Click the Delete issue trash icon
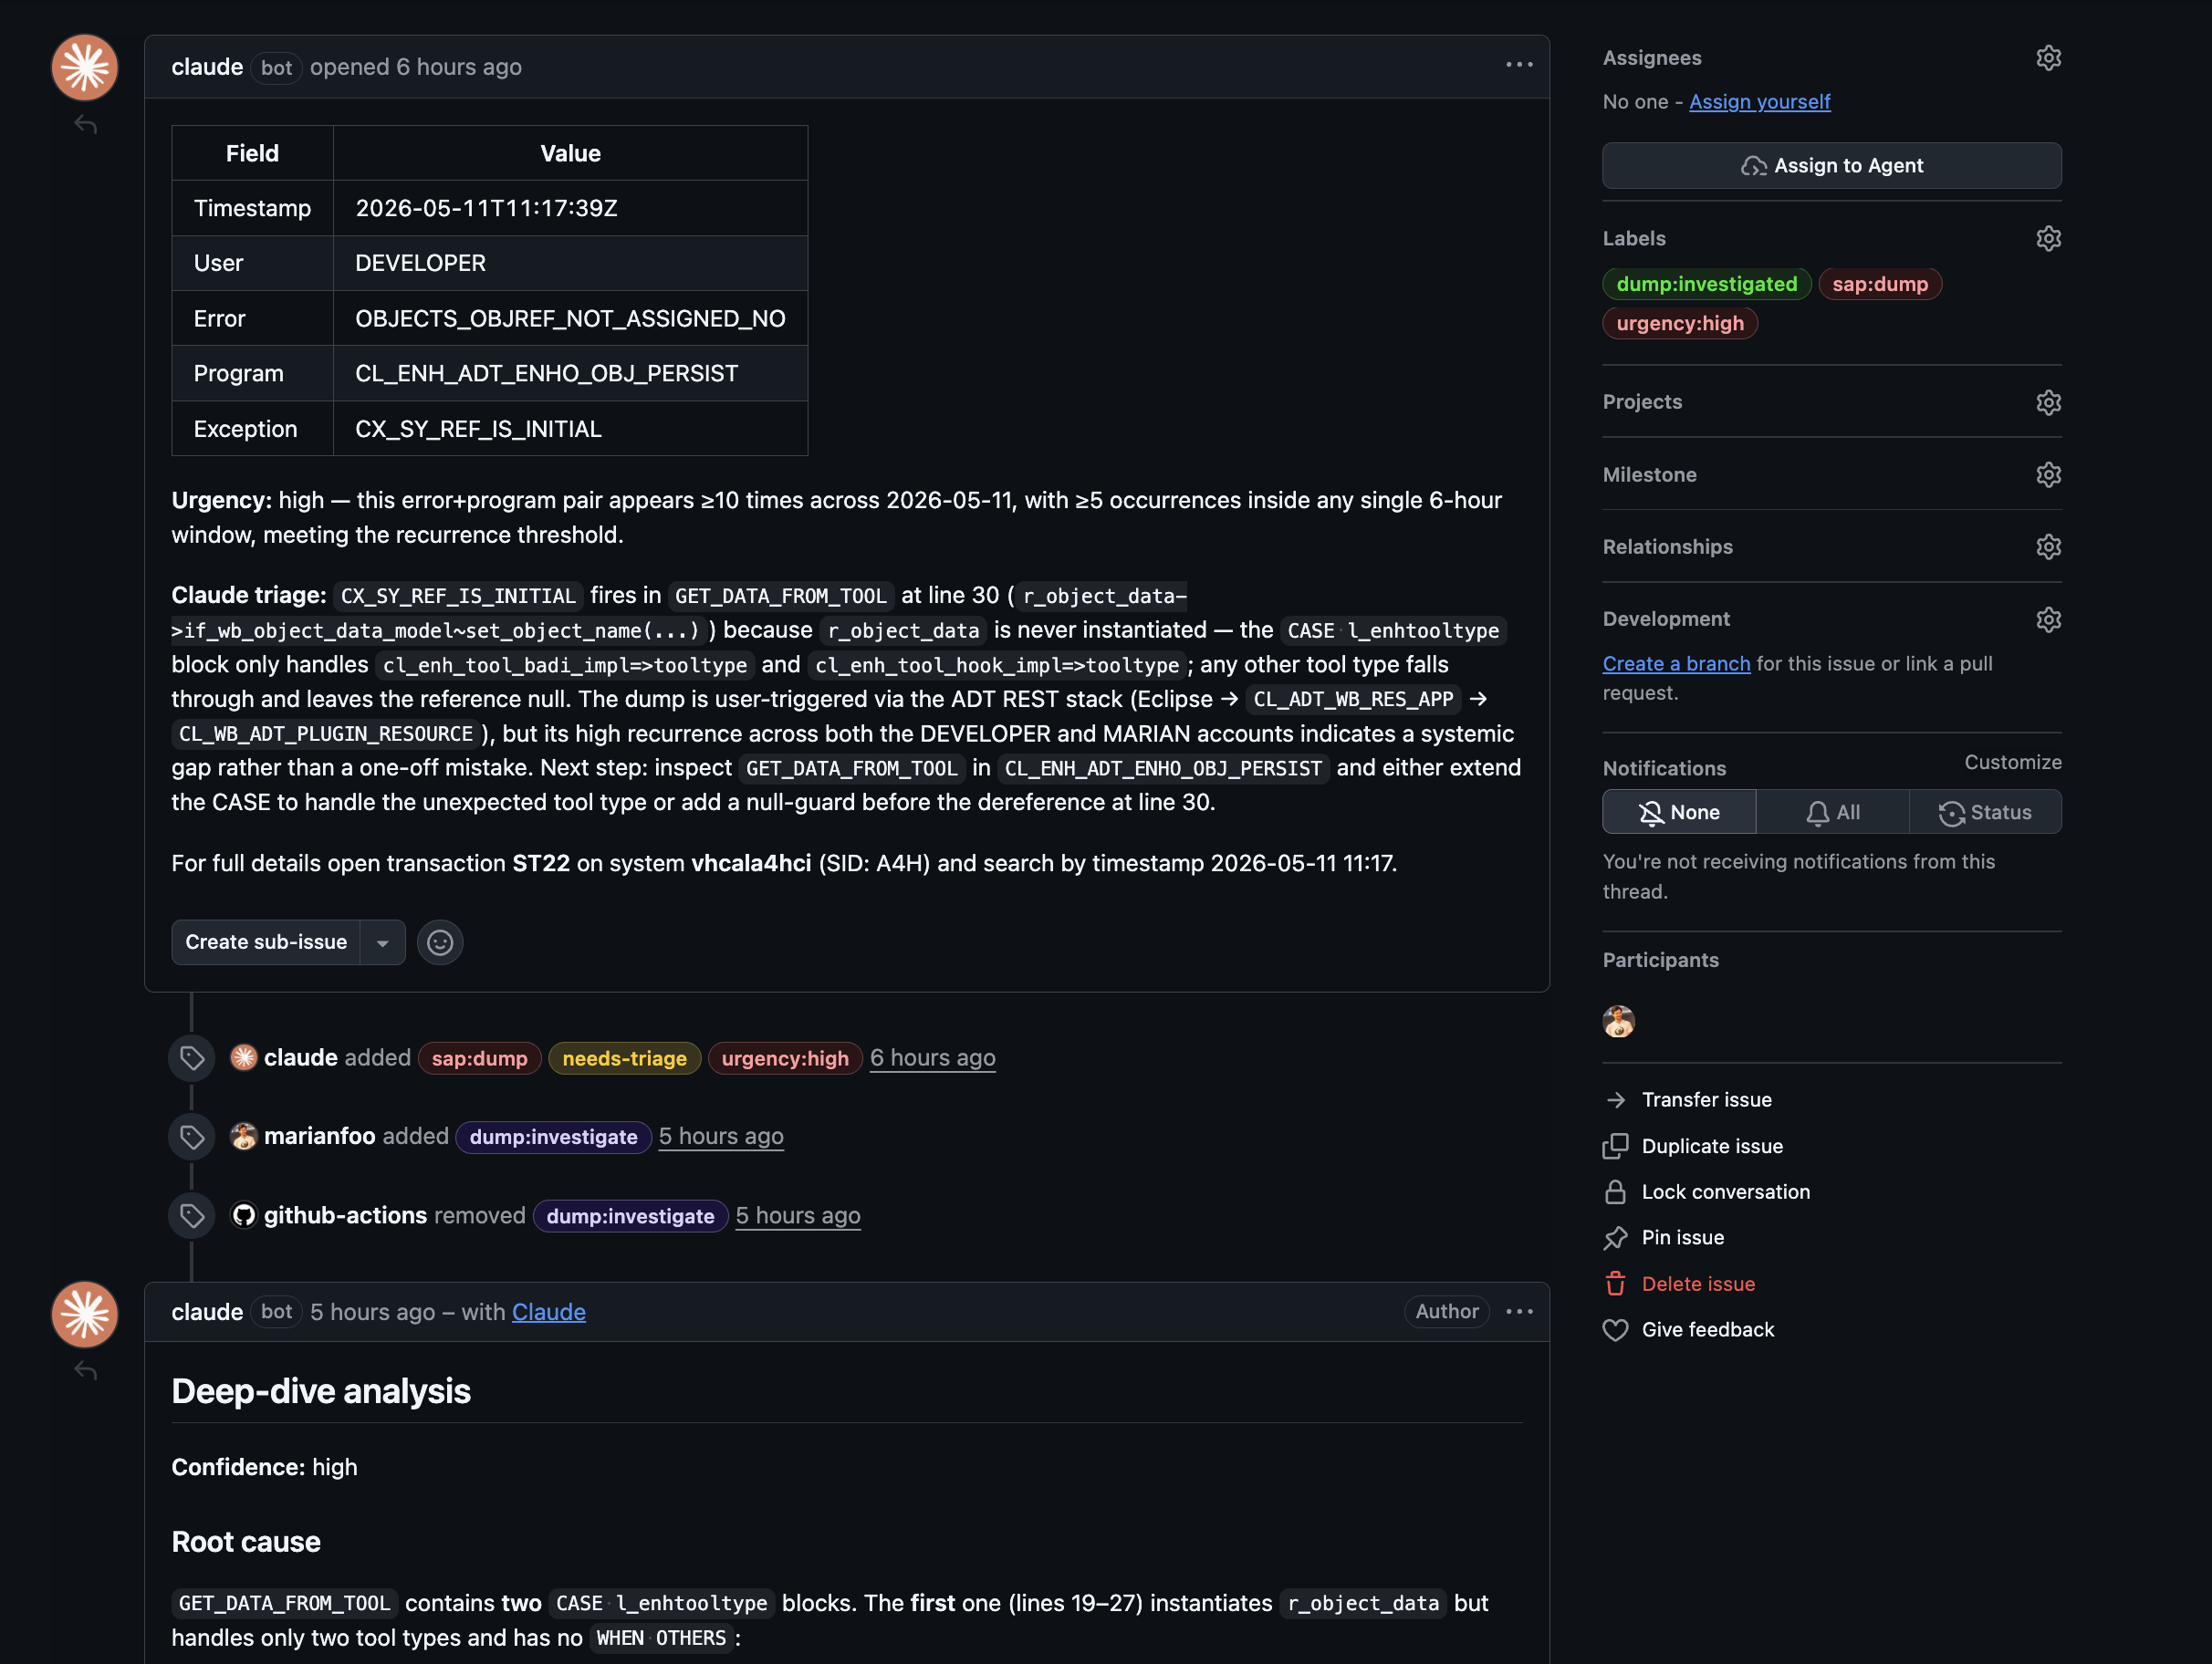2212x1664 pixels. click(x=1615, y=1284)
